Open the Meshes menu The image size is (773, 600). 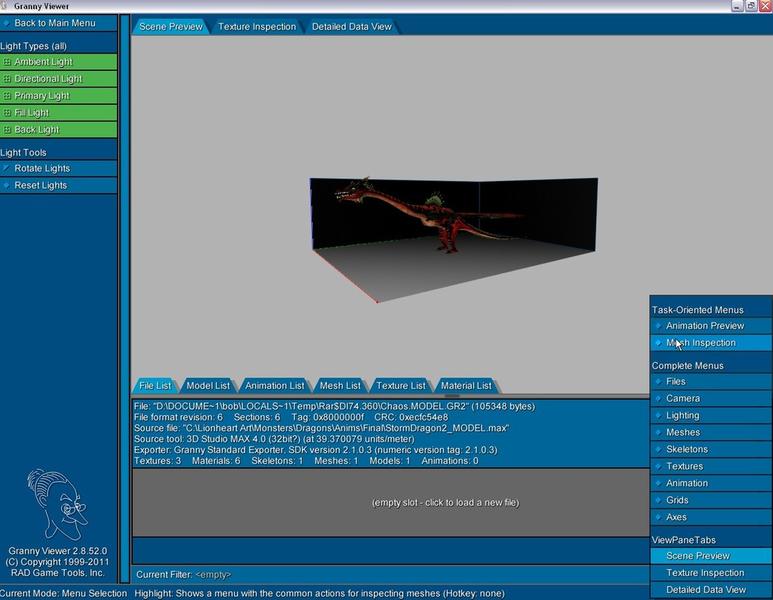pyautogui.click(x=710, y=432)
